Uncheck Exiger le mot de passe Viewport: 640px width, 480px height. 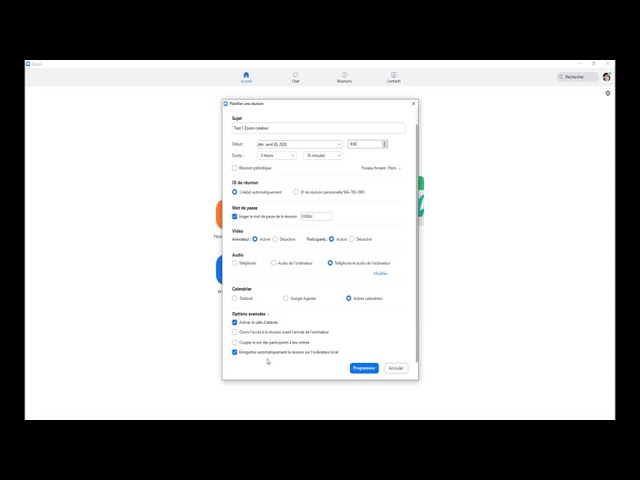[235, 216]
